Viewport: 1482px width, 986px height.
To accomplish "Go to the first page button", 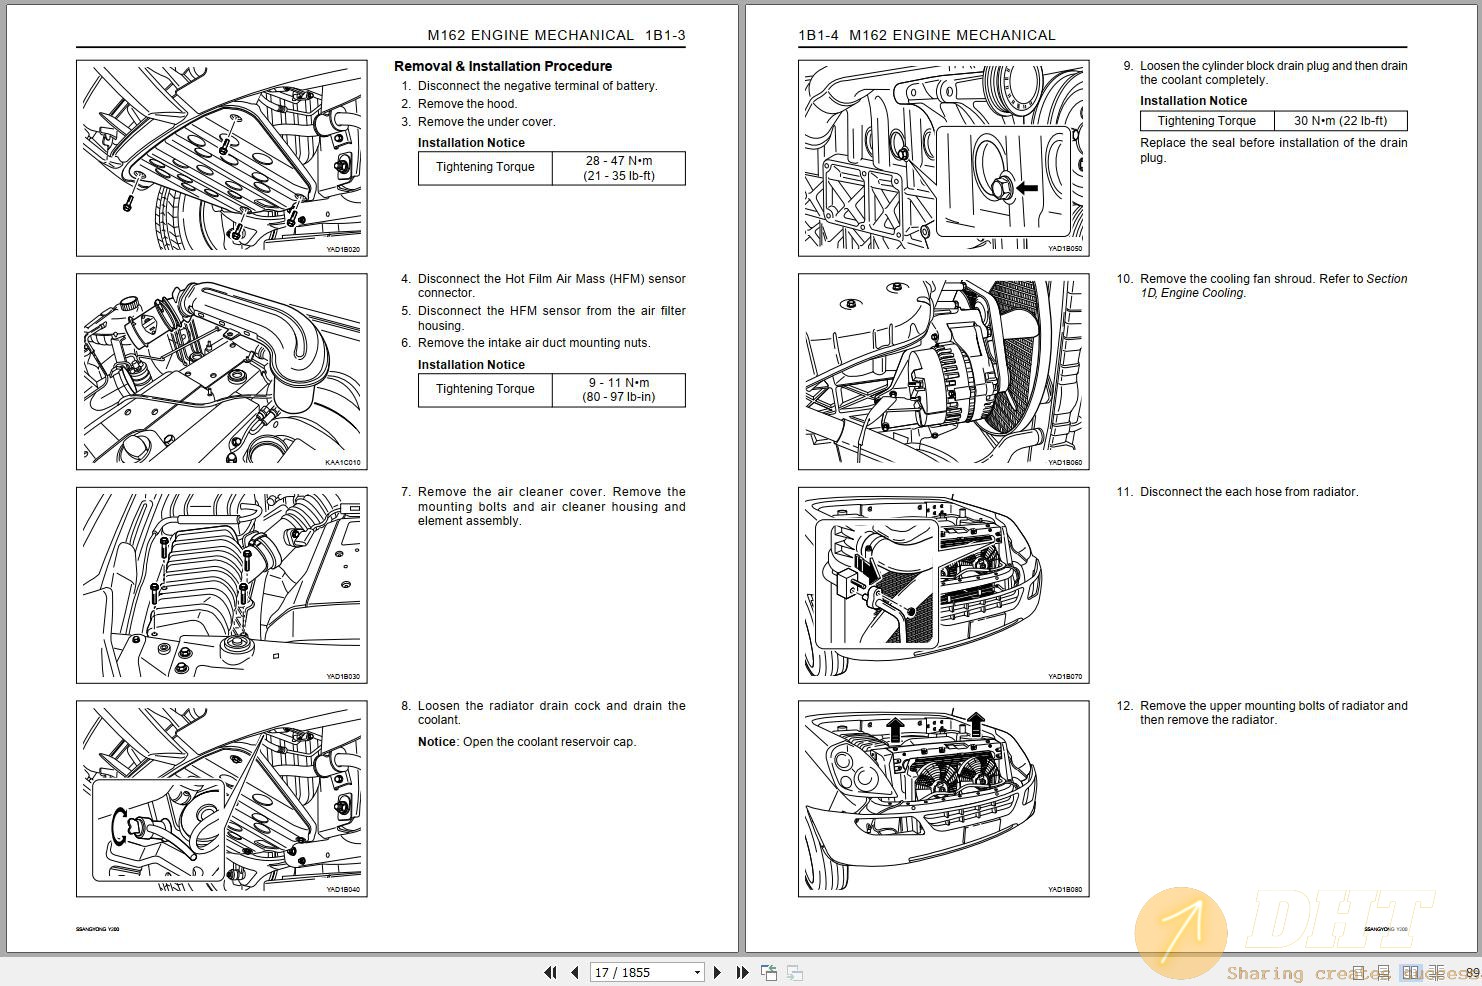I will coord(550,972).
